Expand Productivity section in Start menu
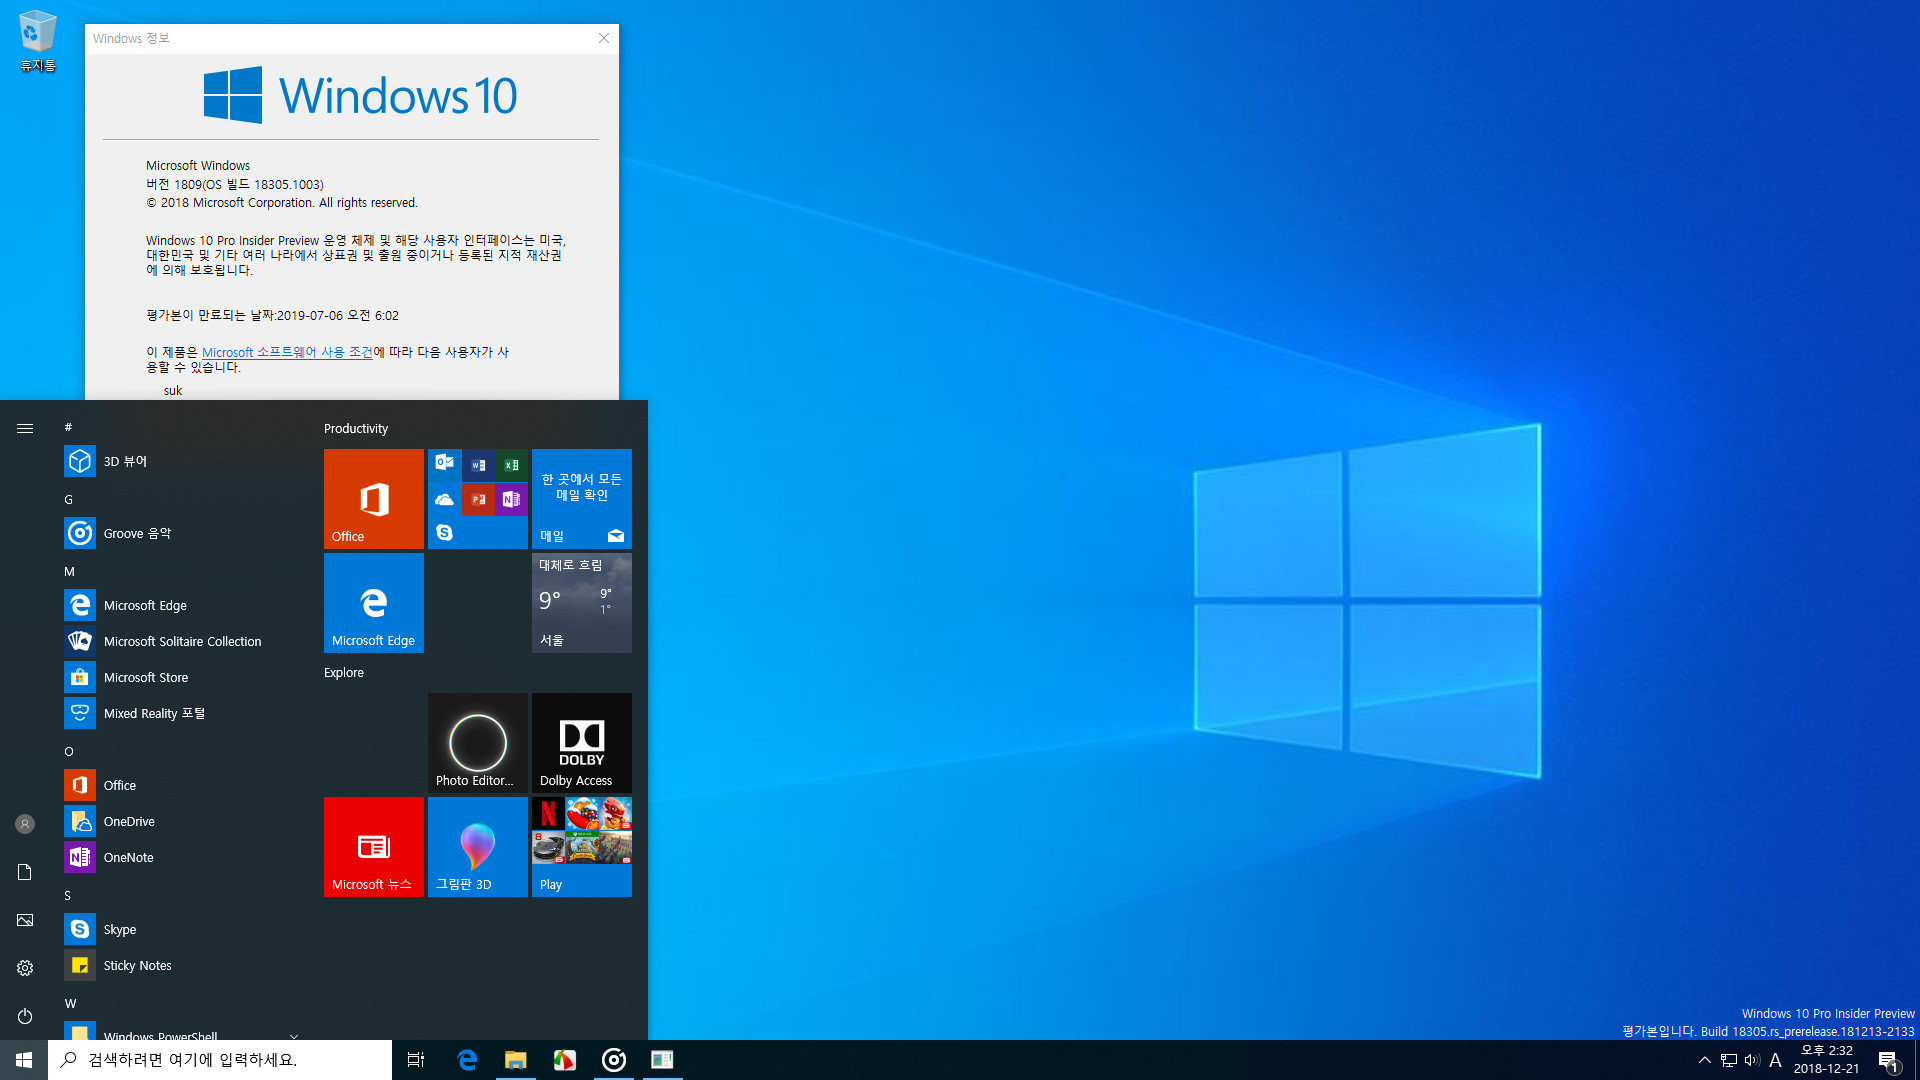The image size is (1920, 1080). 356,427
